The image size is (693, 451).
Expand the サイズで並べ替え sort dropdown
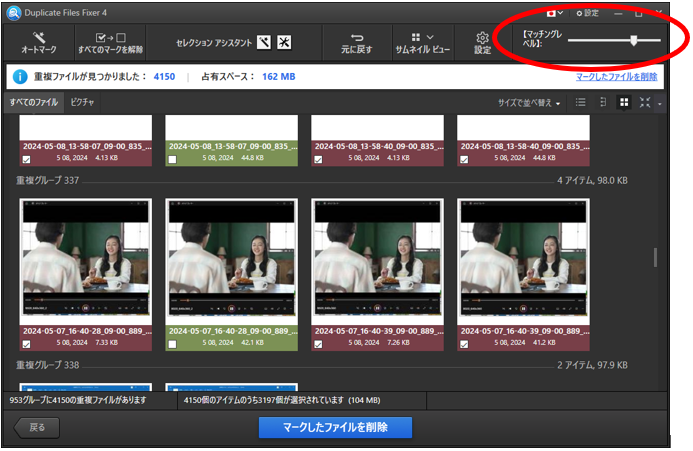pos(529,103)
